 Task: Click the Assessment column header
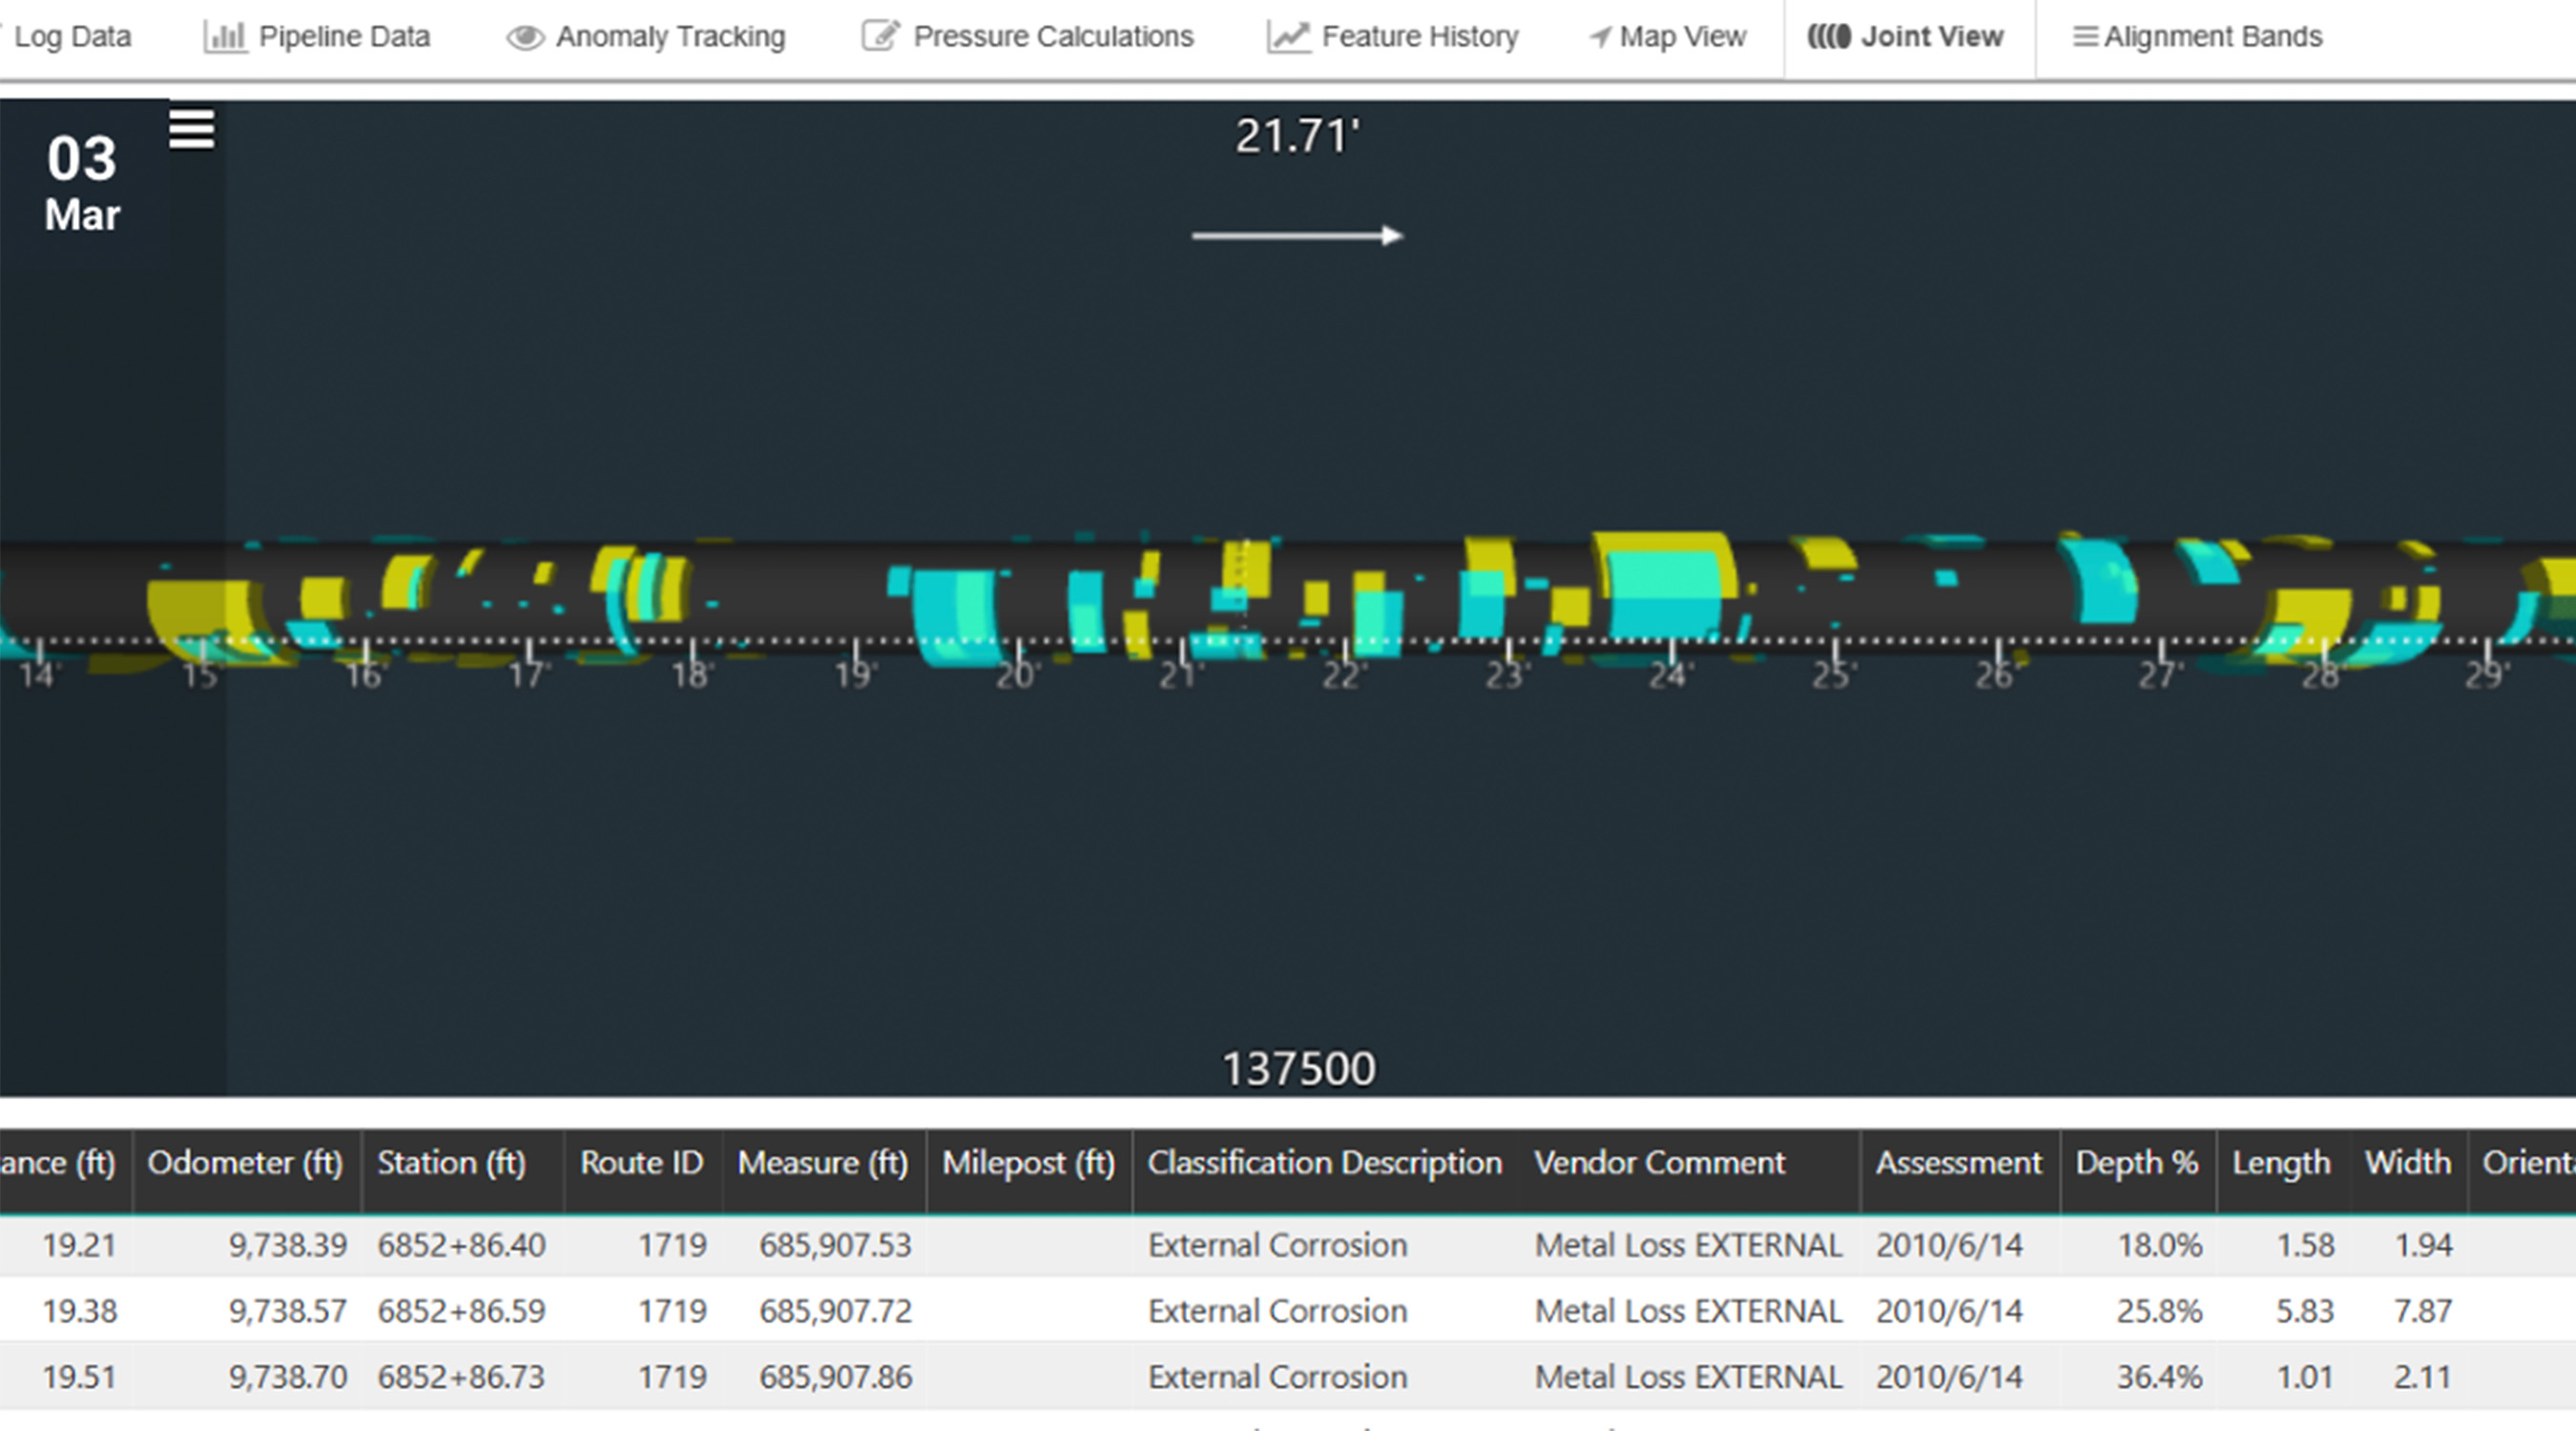tap(1957, 1163)
